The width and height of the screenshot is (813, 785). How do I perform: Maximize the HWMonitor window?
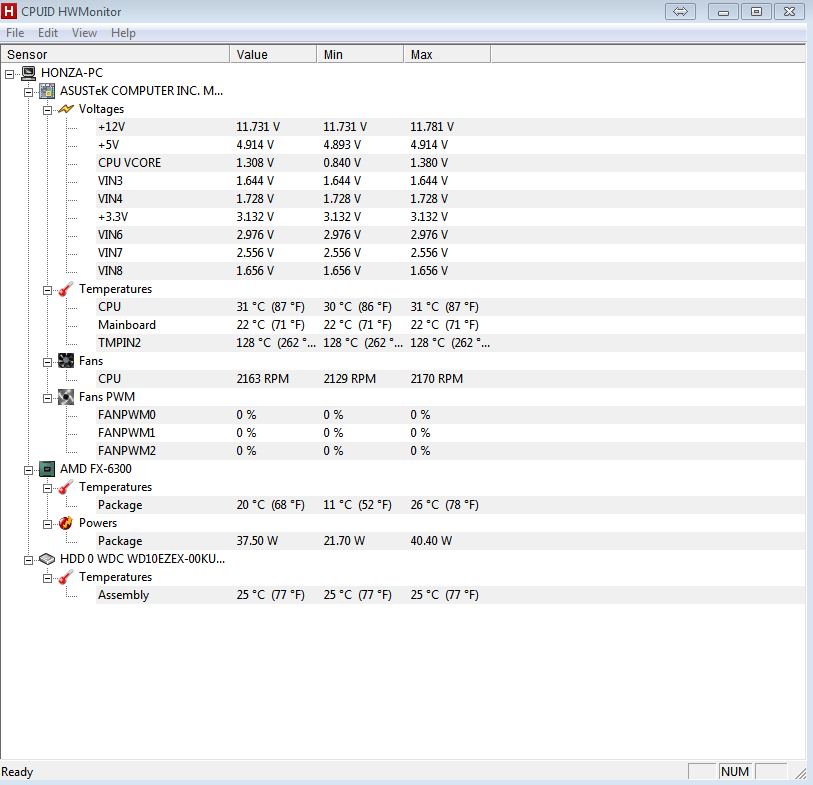point(756,11)
